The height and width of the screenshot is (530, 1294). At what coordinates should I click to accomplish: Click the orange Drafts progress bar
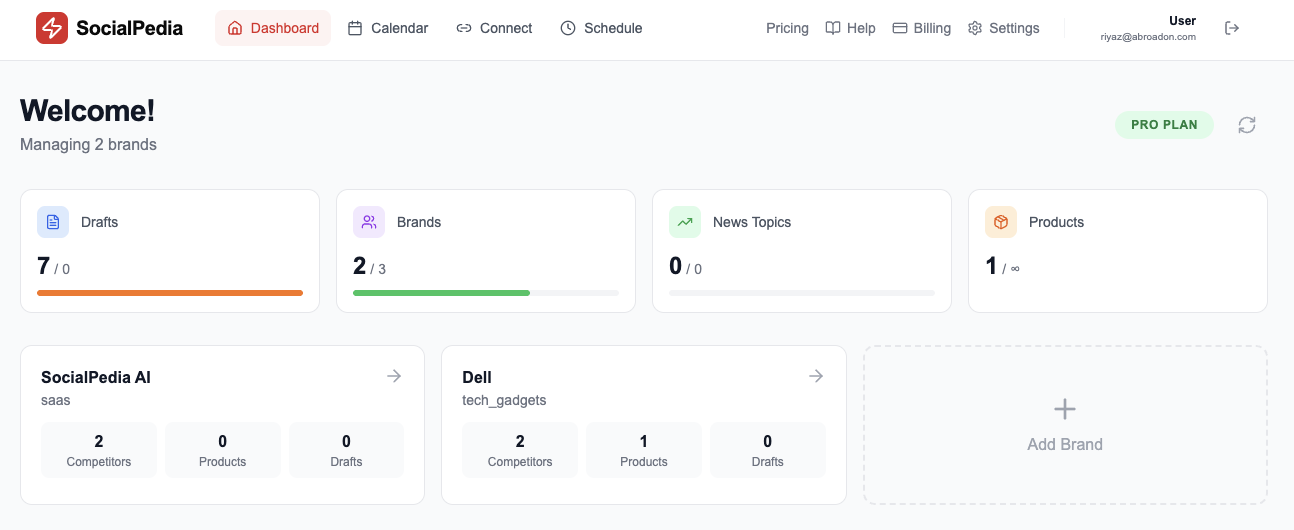click(x=170, y=293)
